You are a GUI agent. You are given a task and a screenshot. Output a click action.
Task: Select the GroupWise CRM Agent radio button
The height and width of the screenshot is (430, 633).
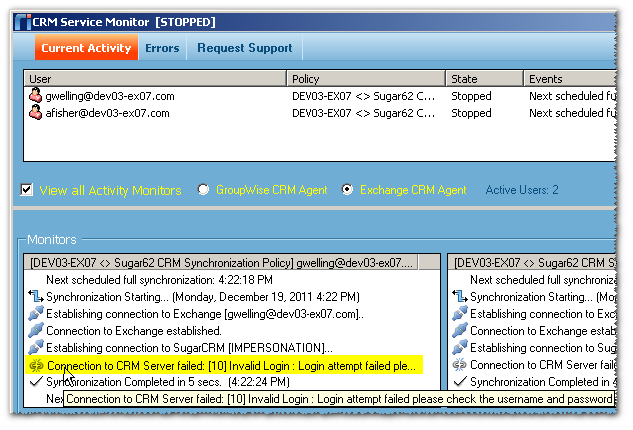(203, 189)
